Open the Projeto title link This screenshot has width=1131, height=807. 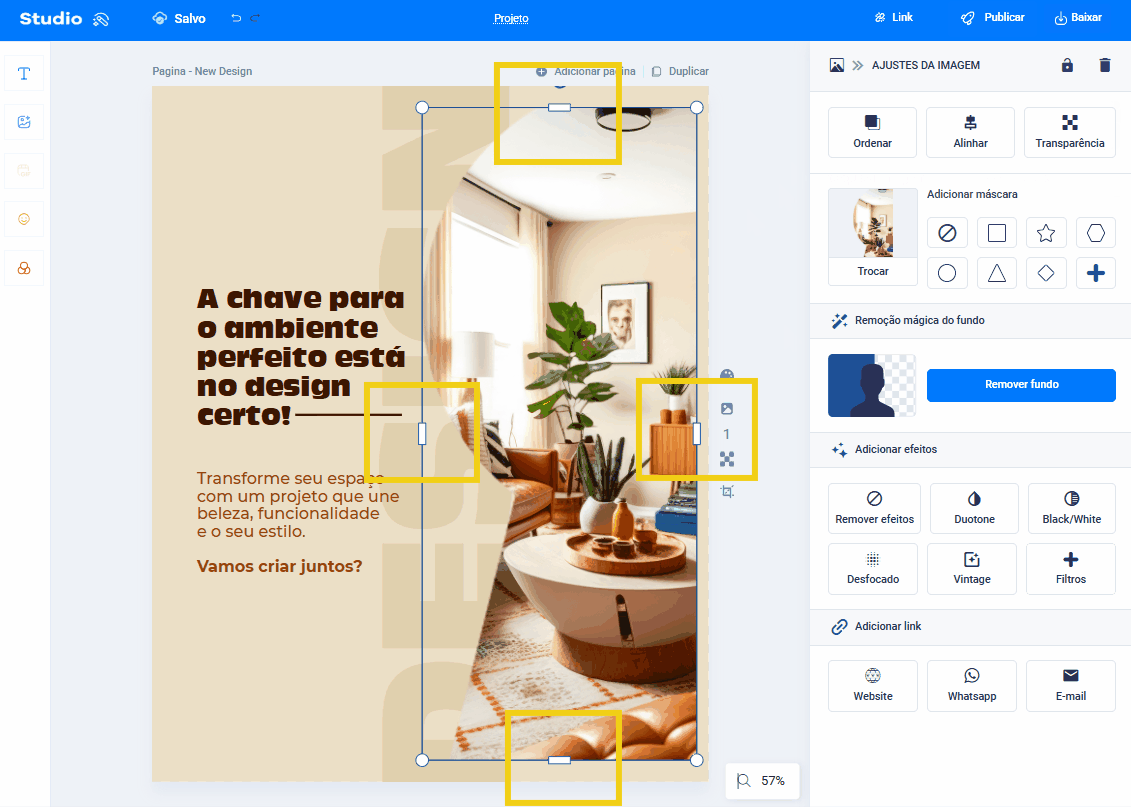511,18
